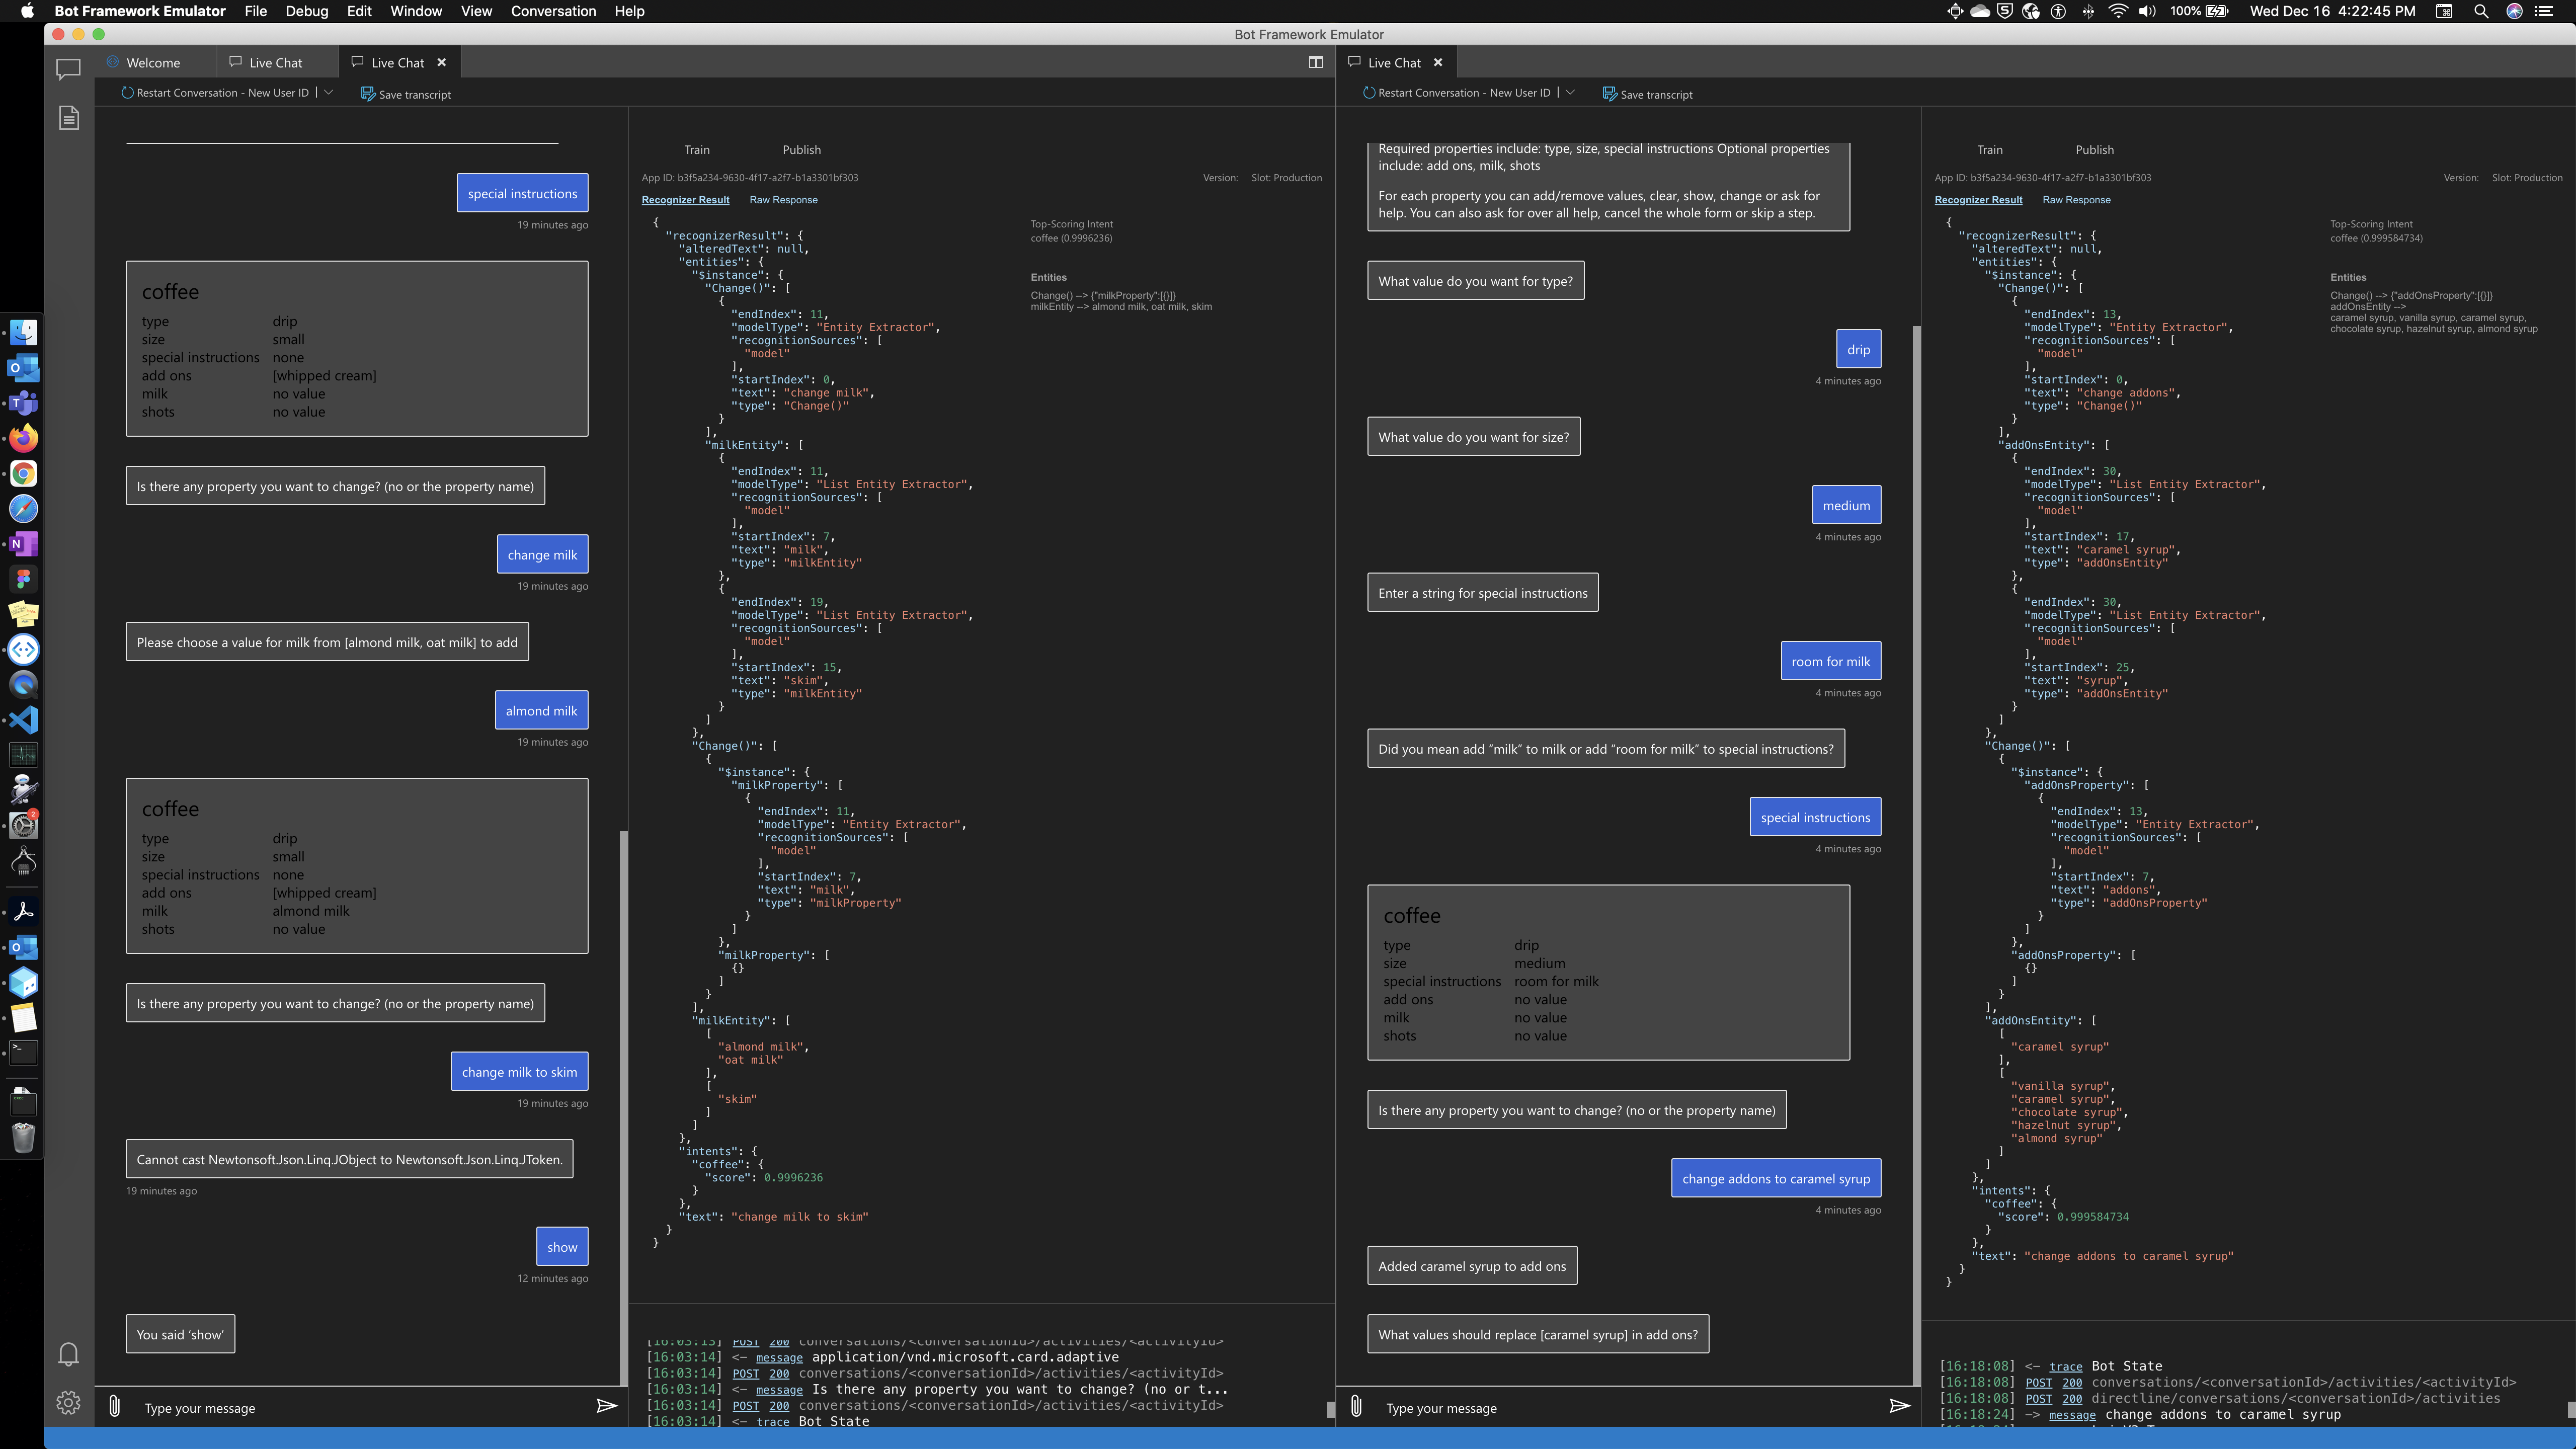
Task: Open transcripts via the document sidebar icon
Action: tap(68, 117)
